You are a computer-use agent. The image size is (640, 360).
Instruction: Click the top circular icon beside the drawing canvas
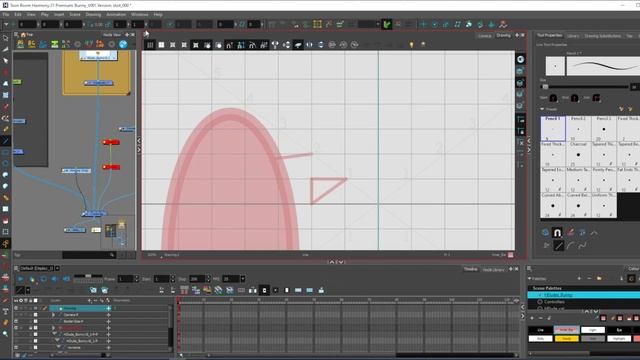point(520,60)
